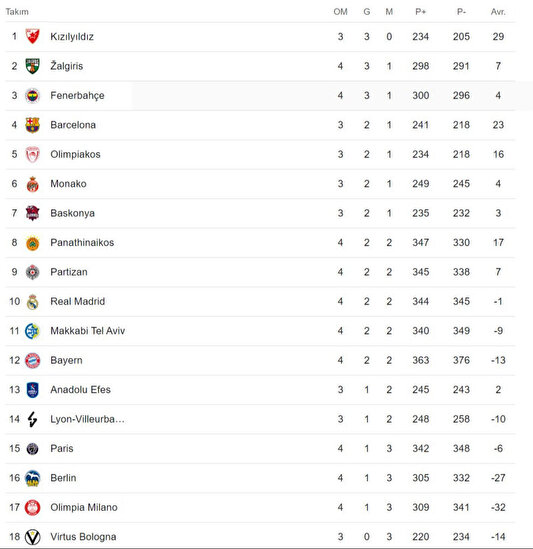Click the Olimpia Milano team name
The image size is (533, 549).
coord(84,507)
